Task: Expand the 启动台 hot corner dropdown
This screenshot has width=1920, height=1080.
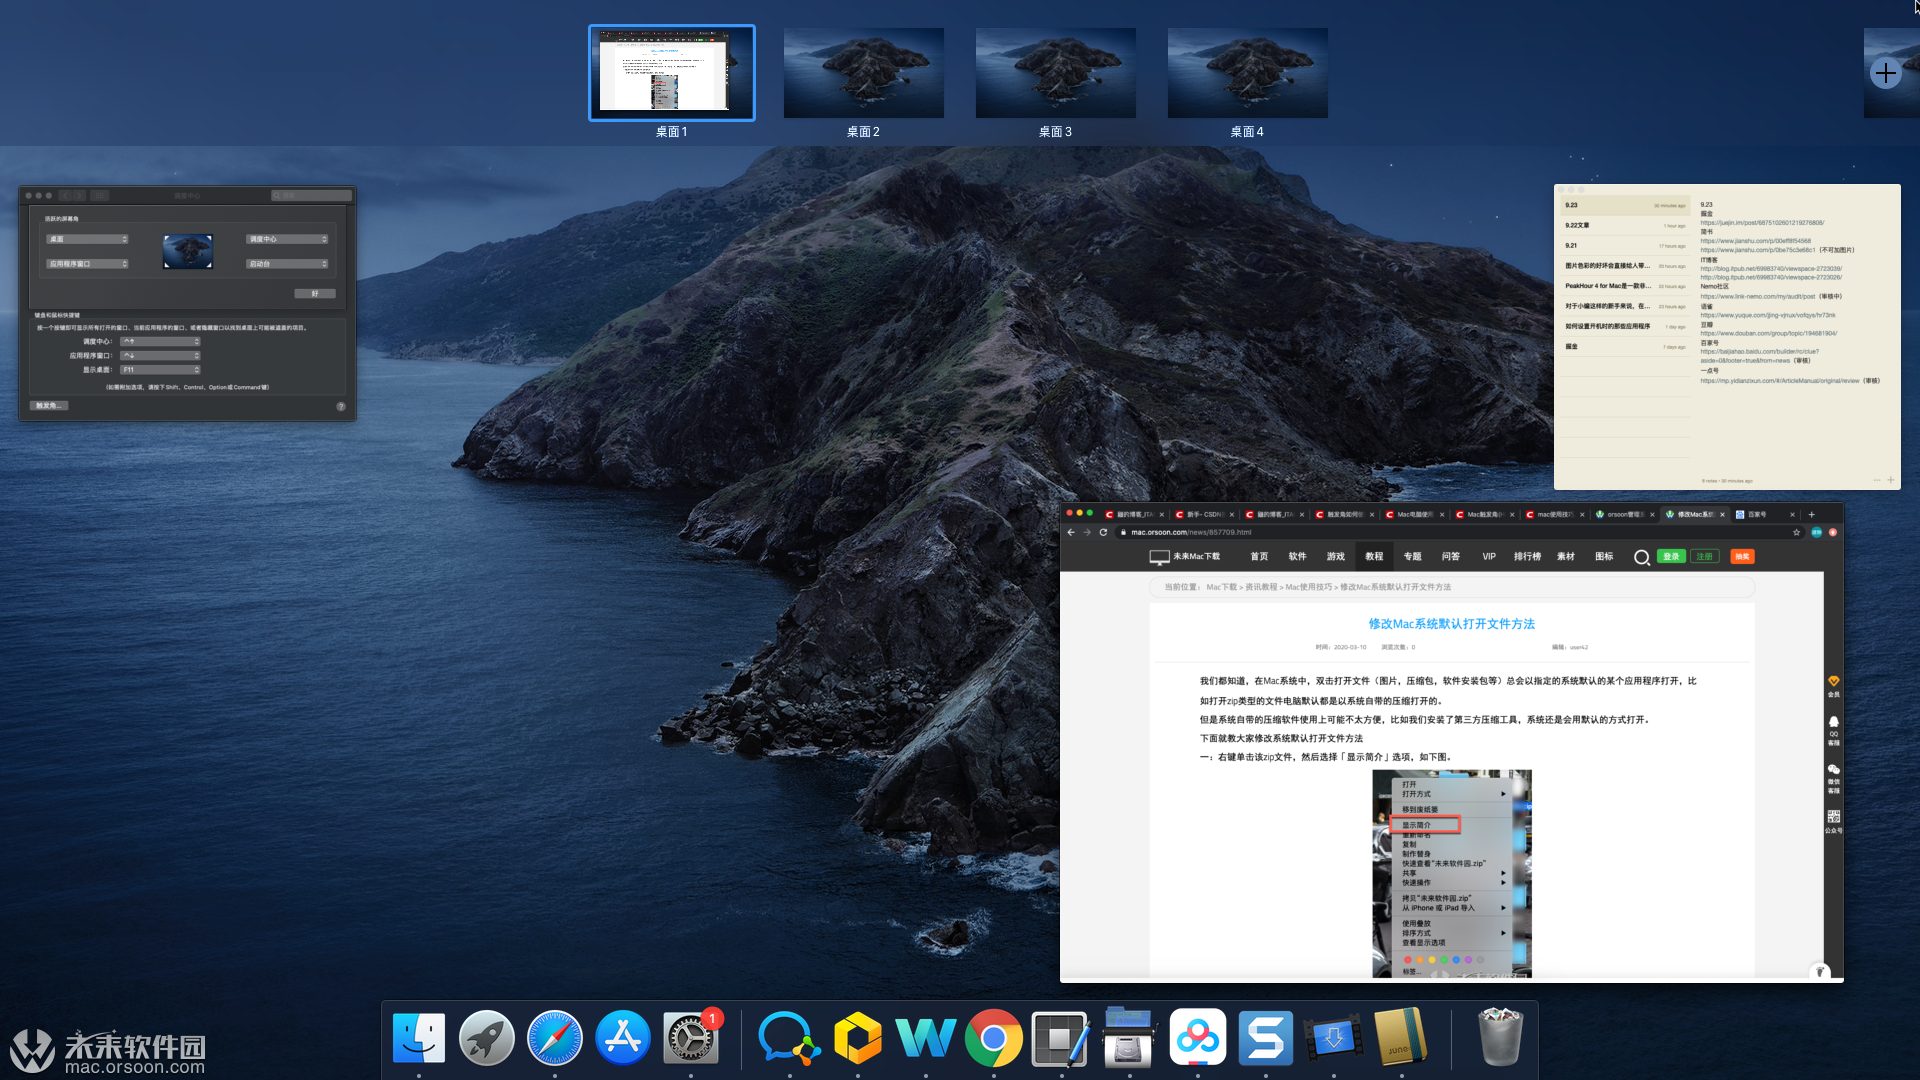Action: (287, 264)
